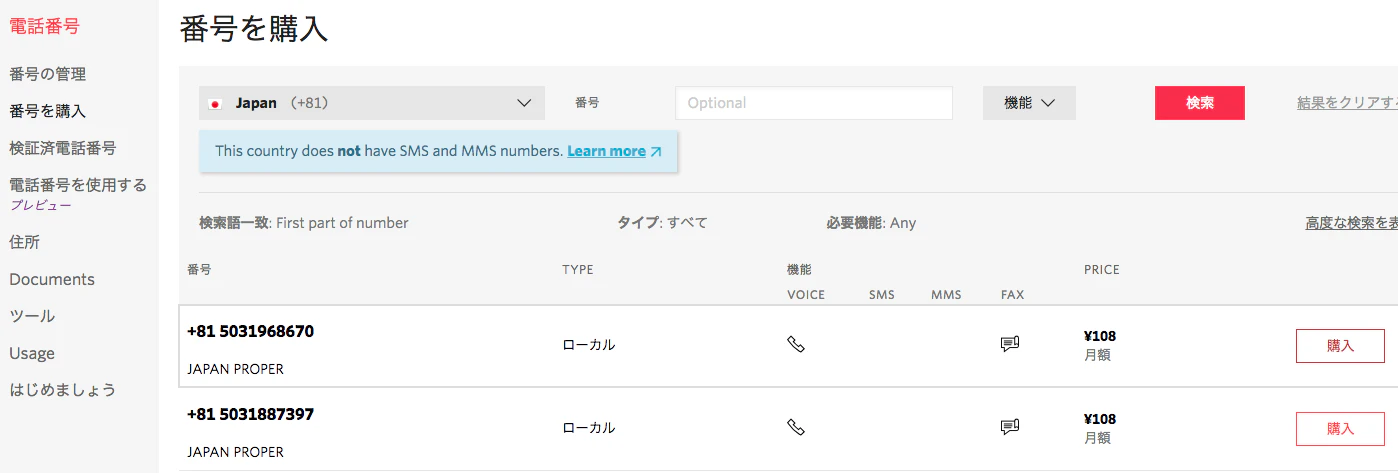Open はじめましょう in sidebar

pos(62,390)
